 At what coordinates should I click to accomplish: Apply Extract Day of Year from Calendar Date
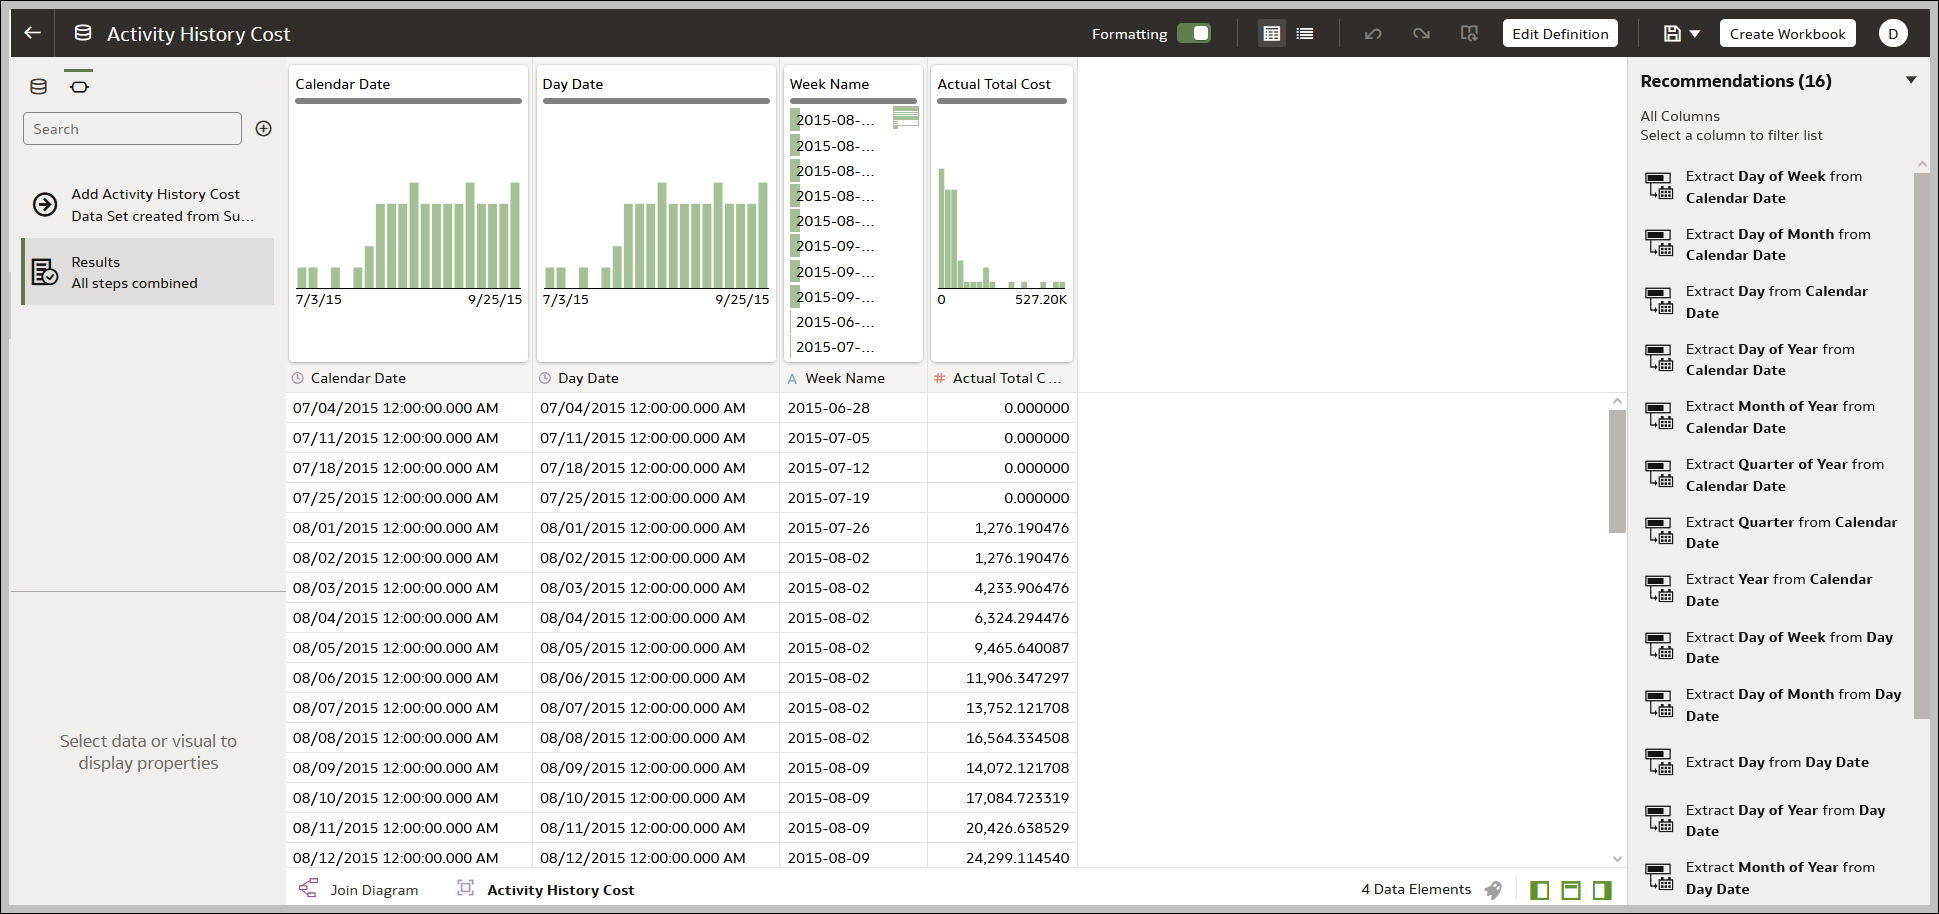(x=1775, y=360)
